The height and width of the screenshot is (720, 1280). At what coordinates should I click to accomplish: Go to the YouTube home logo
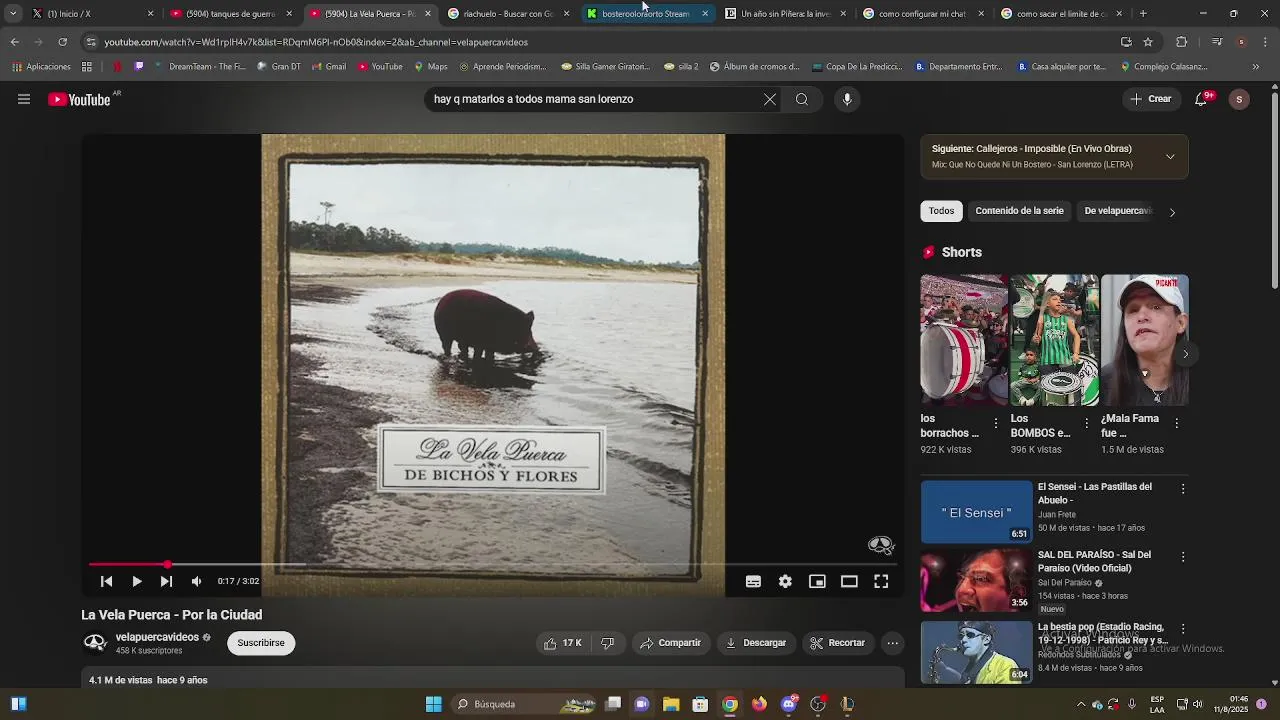pos(78,99)
